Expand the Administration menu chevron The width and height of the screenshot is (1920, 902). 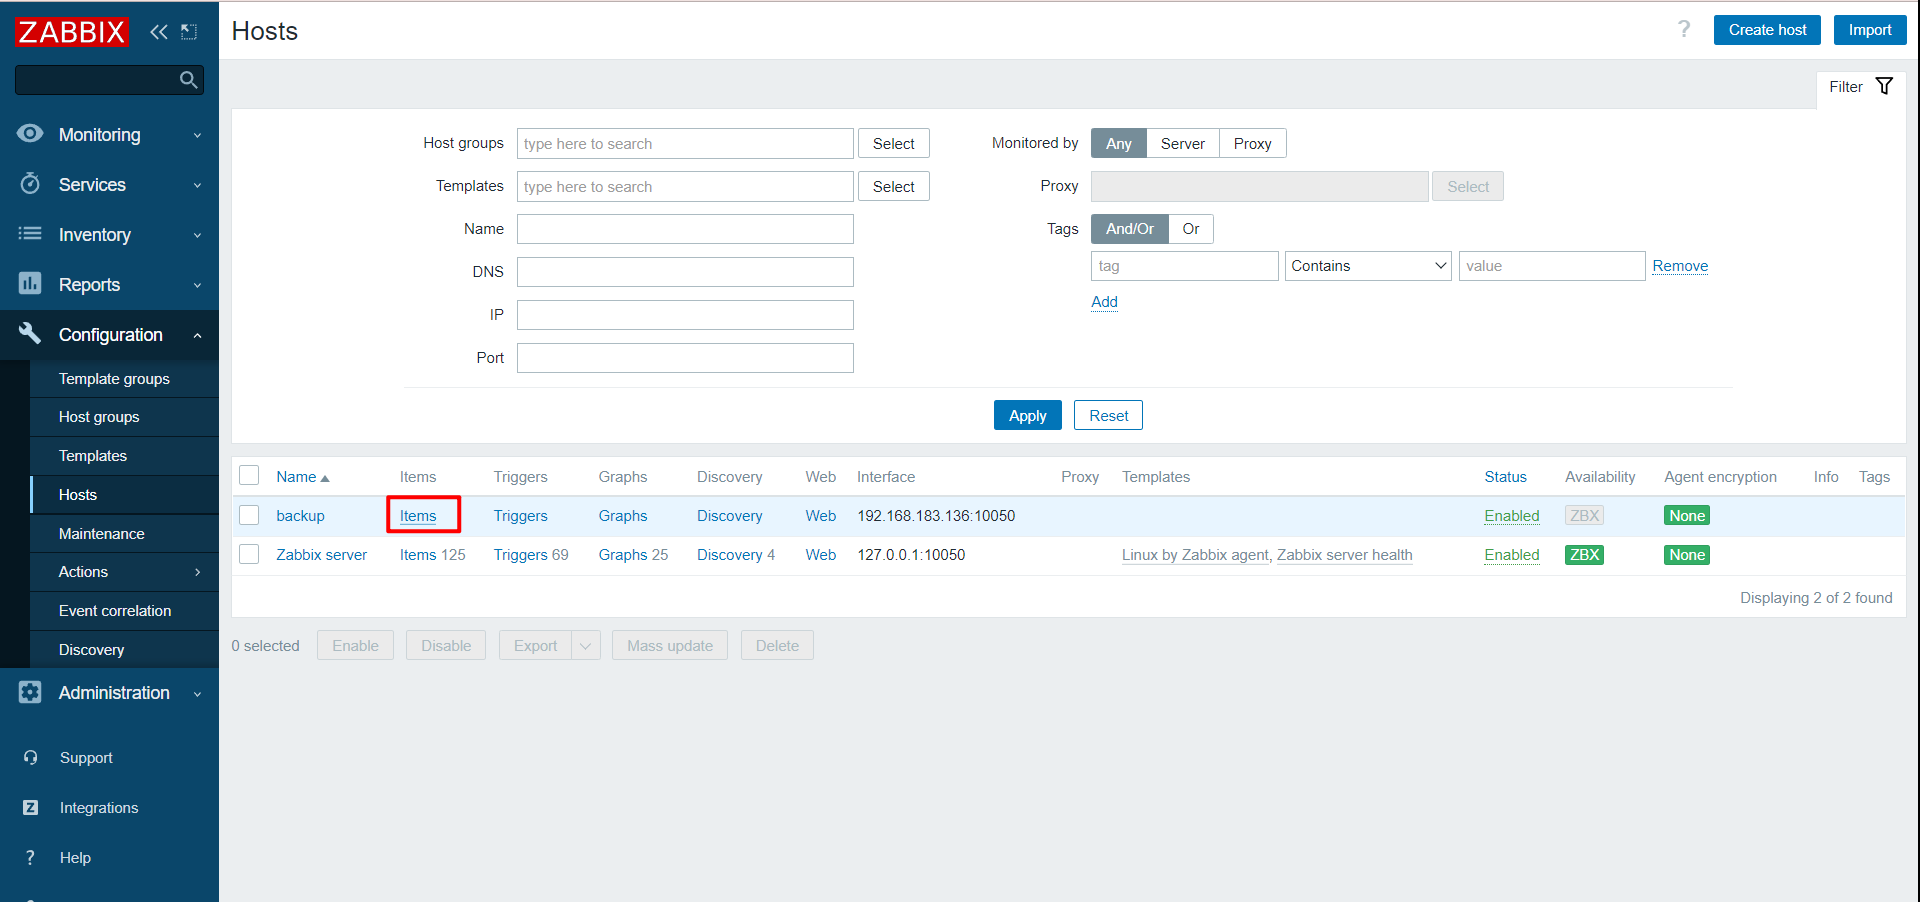click(197, 693)
